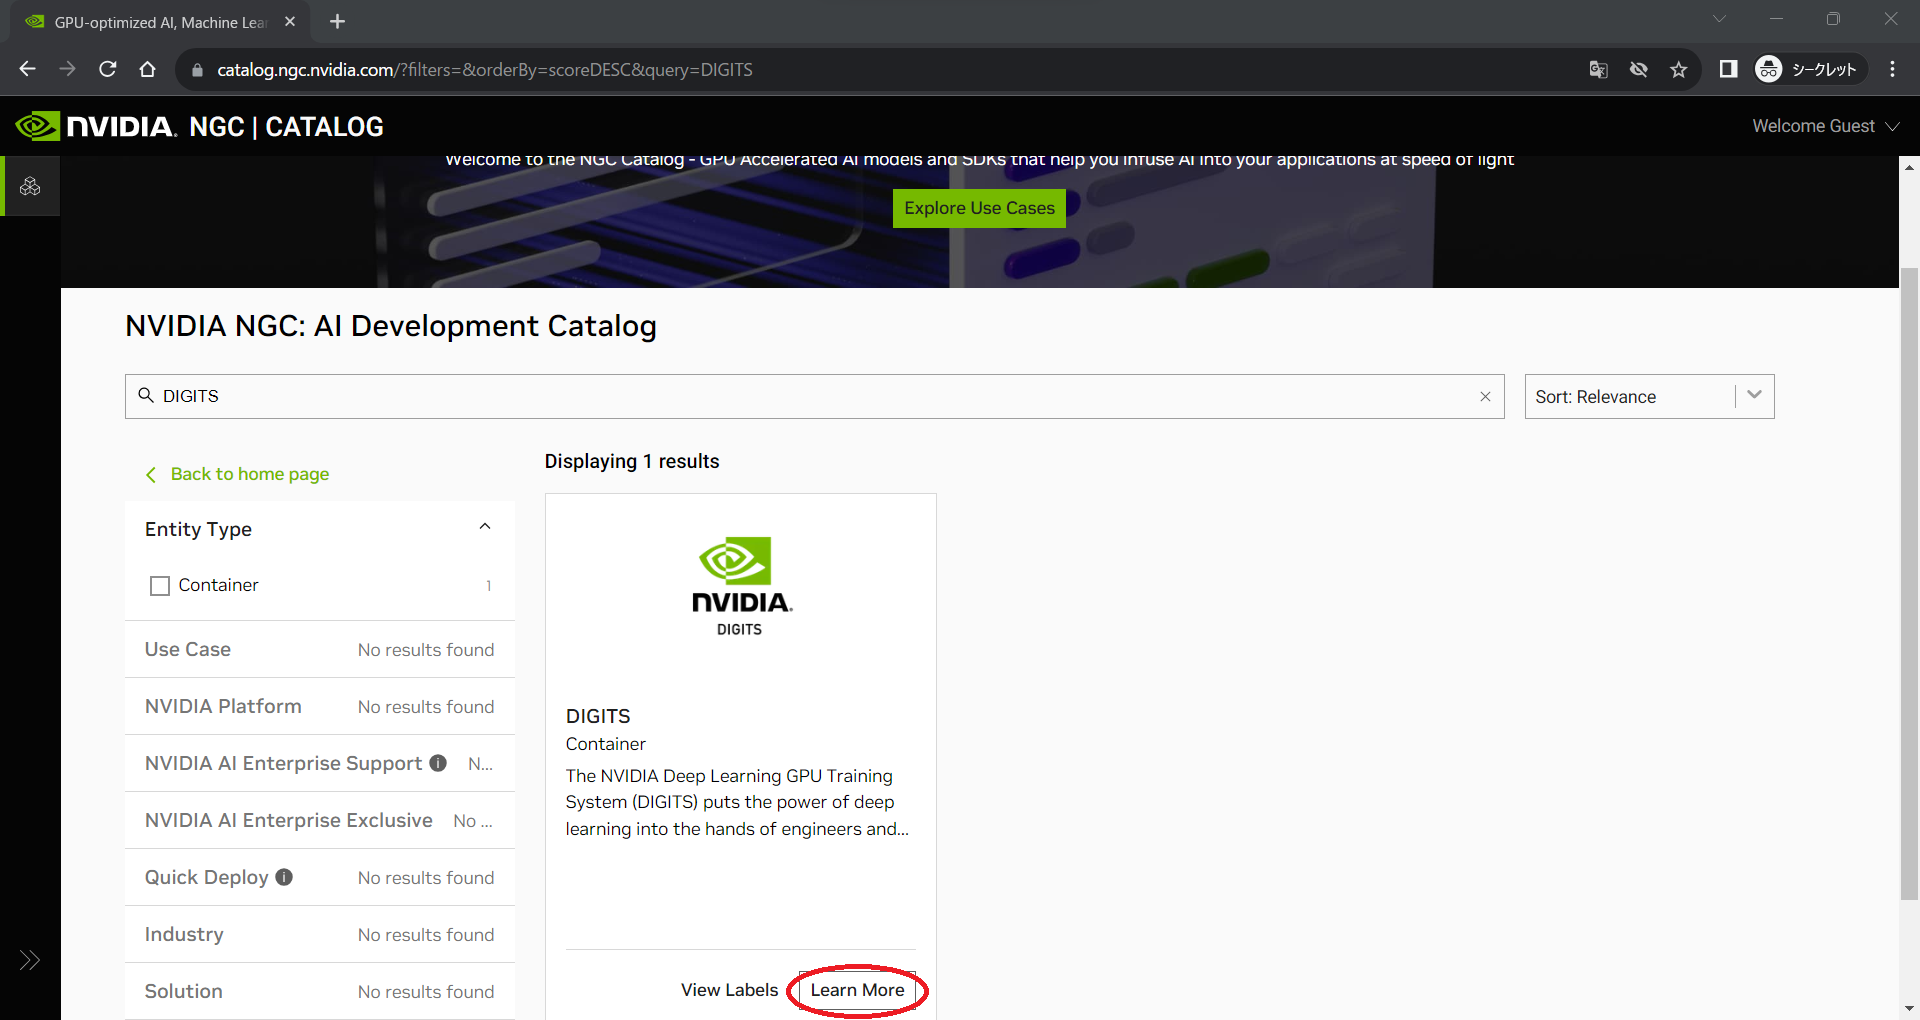Click the browser address bar URL

point(485,70)
